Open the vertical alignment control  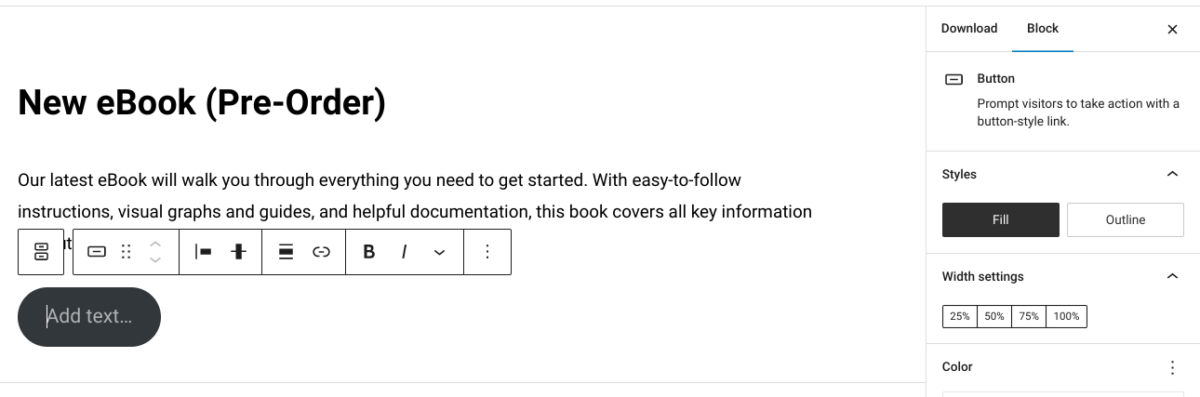pyautogui.click(x=238, y=252)
